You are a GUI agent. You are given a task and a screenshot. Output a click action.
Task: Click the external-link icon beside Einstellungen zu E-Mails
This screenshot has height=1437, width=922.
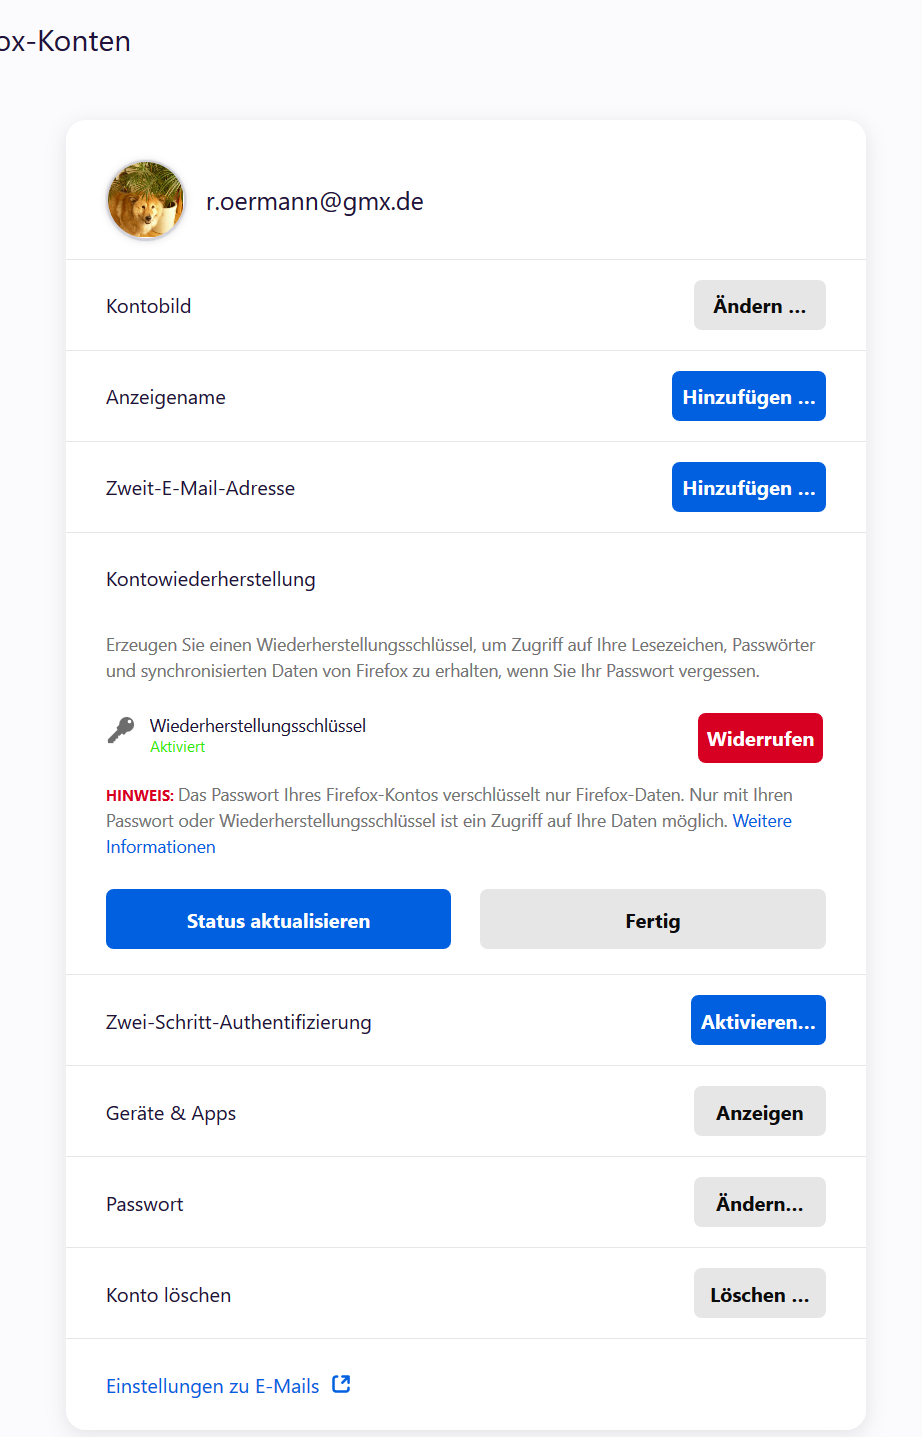(x=341, y=1384)
